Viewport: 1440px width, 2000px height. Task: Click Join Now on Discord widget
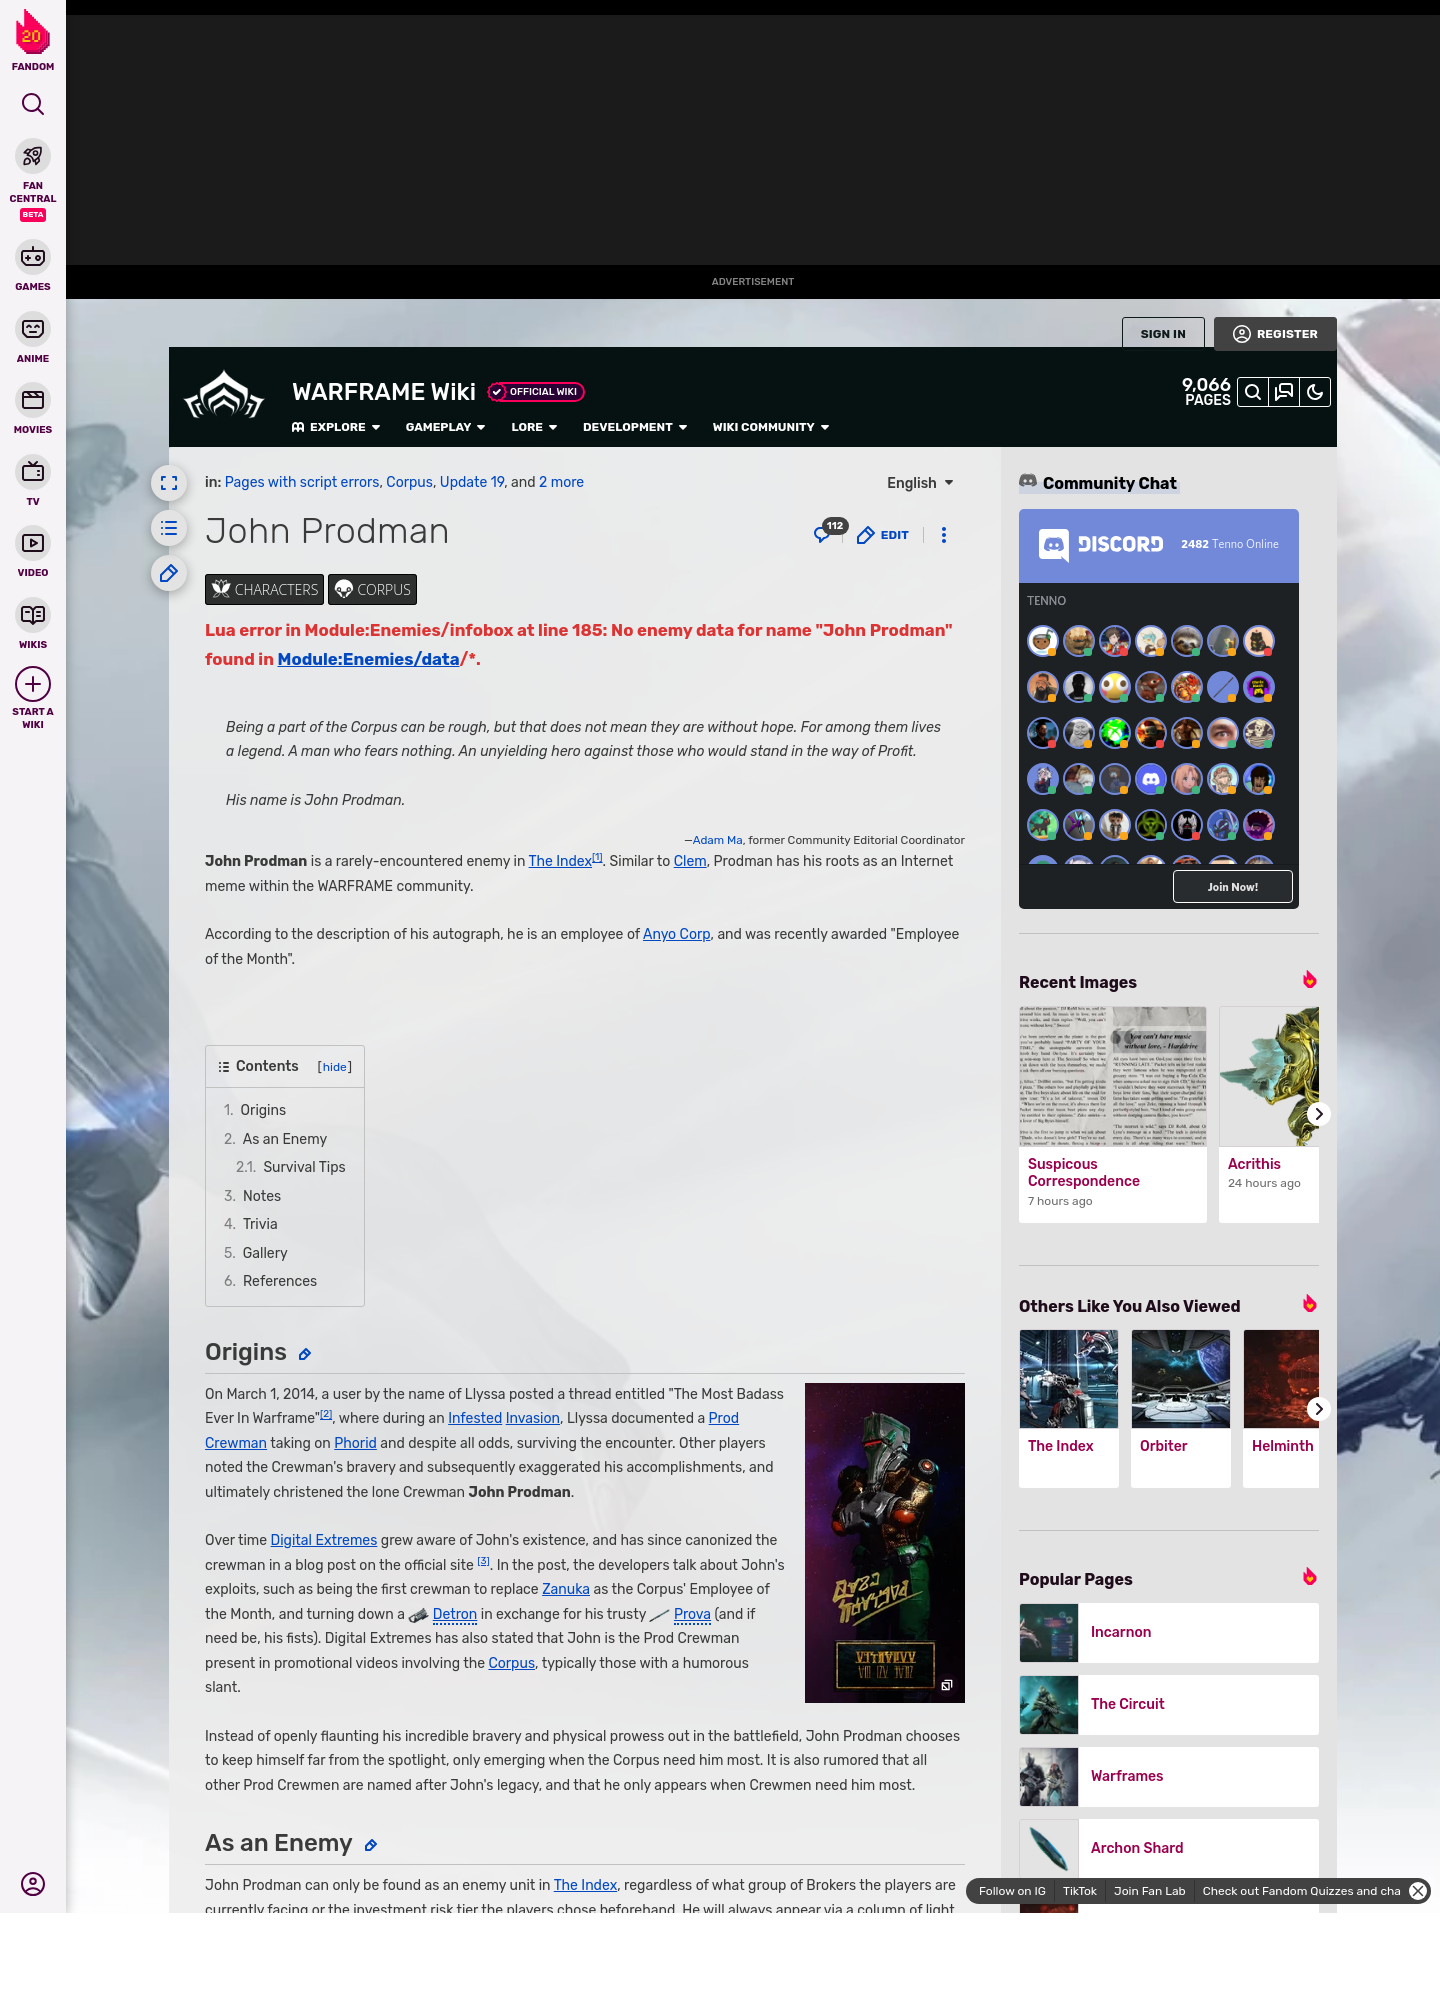pyautogui.click(x=1233, y=887)
